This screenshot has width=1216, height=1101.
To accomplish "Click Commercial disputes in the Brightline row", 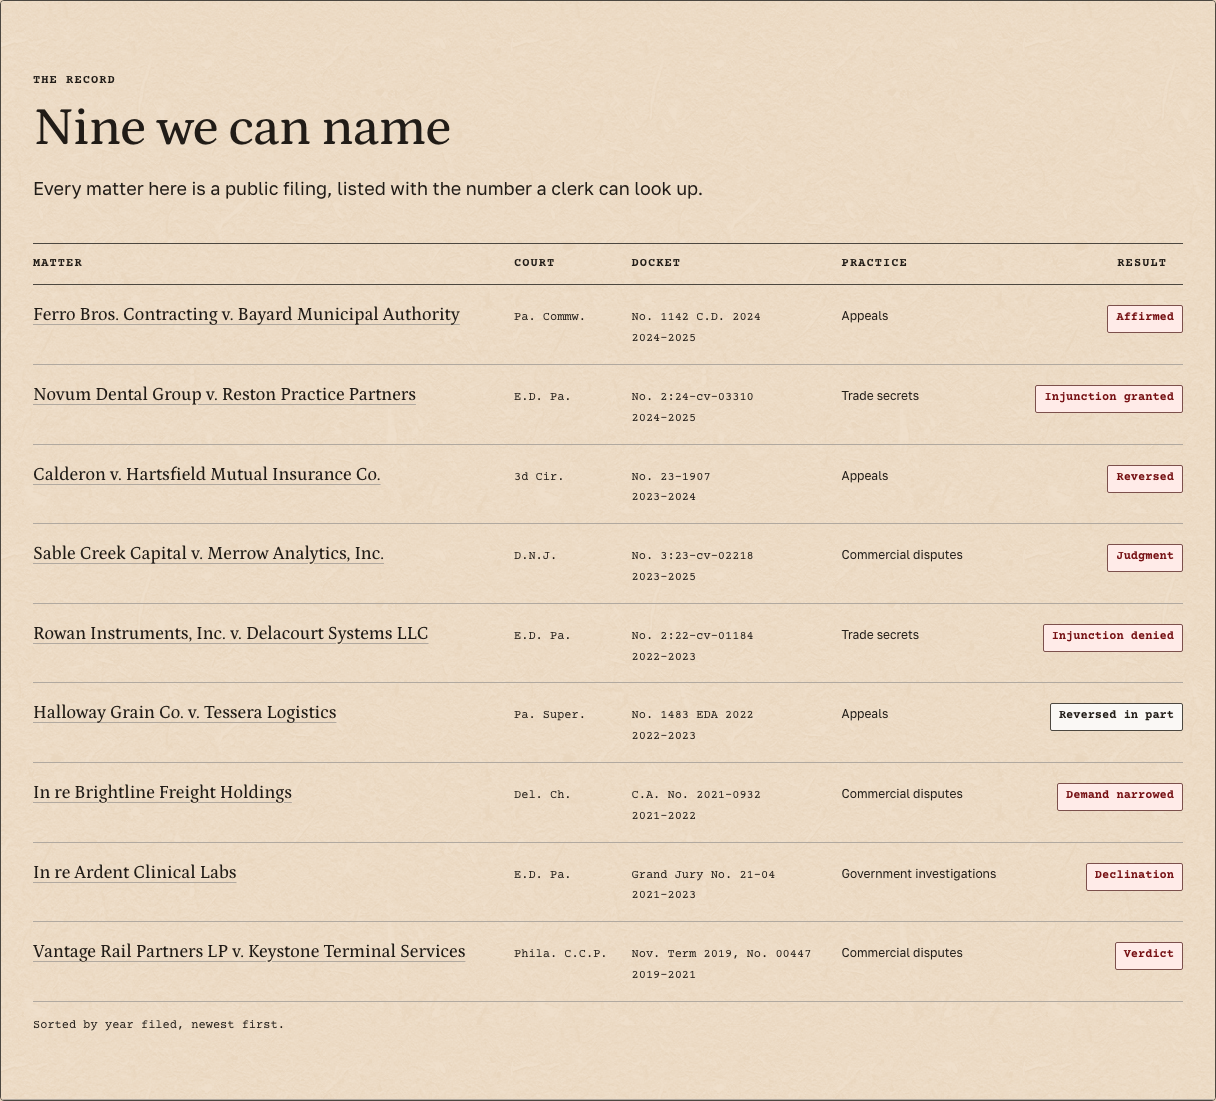I will click(x=902, y=794).
